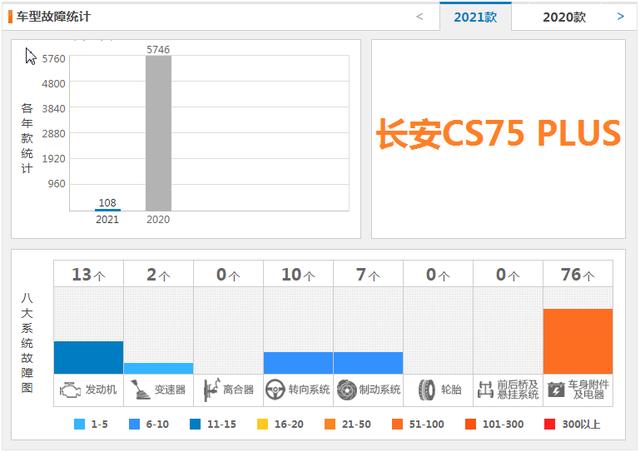640x452 pixels.
Task: Click the 960 y-axis label
Action: 56,184
